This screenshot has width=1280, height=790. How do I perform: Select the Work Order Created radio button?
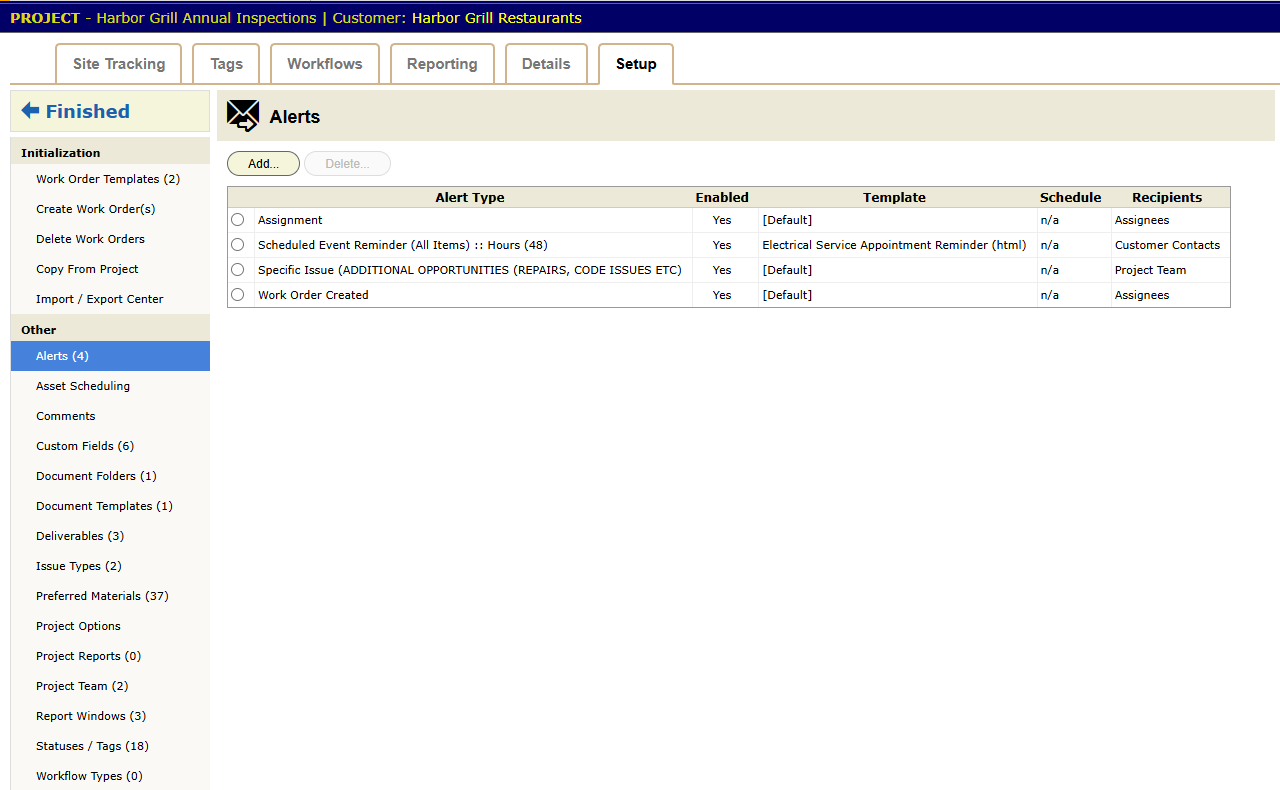click(x=237, y=295)
